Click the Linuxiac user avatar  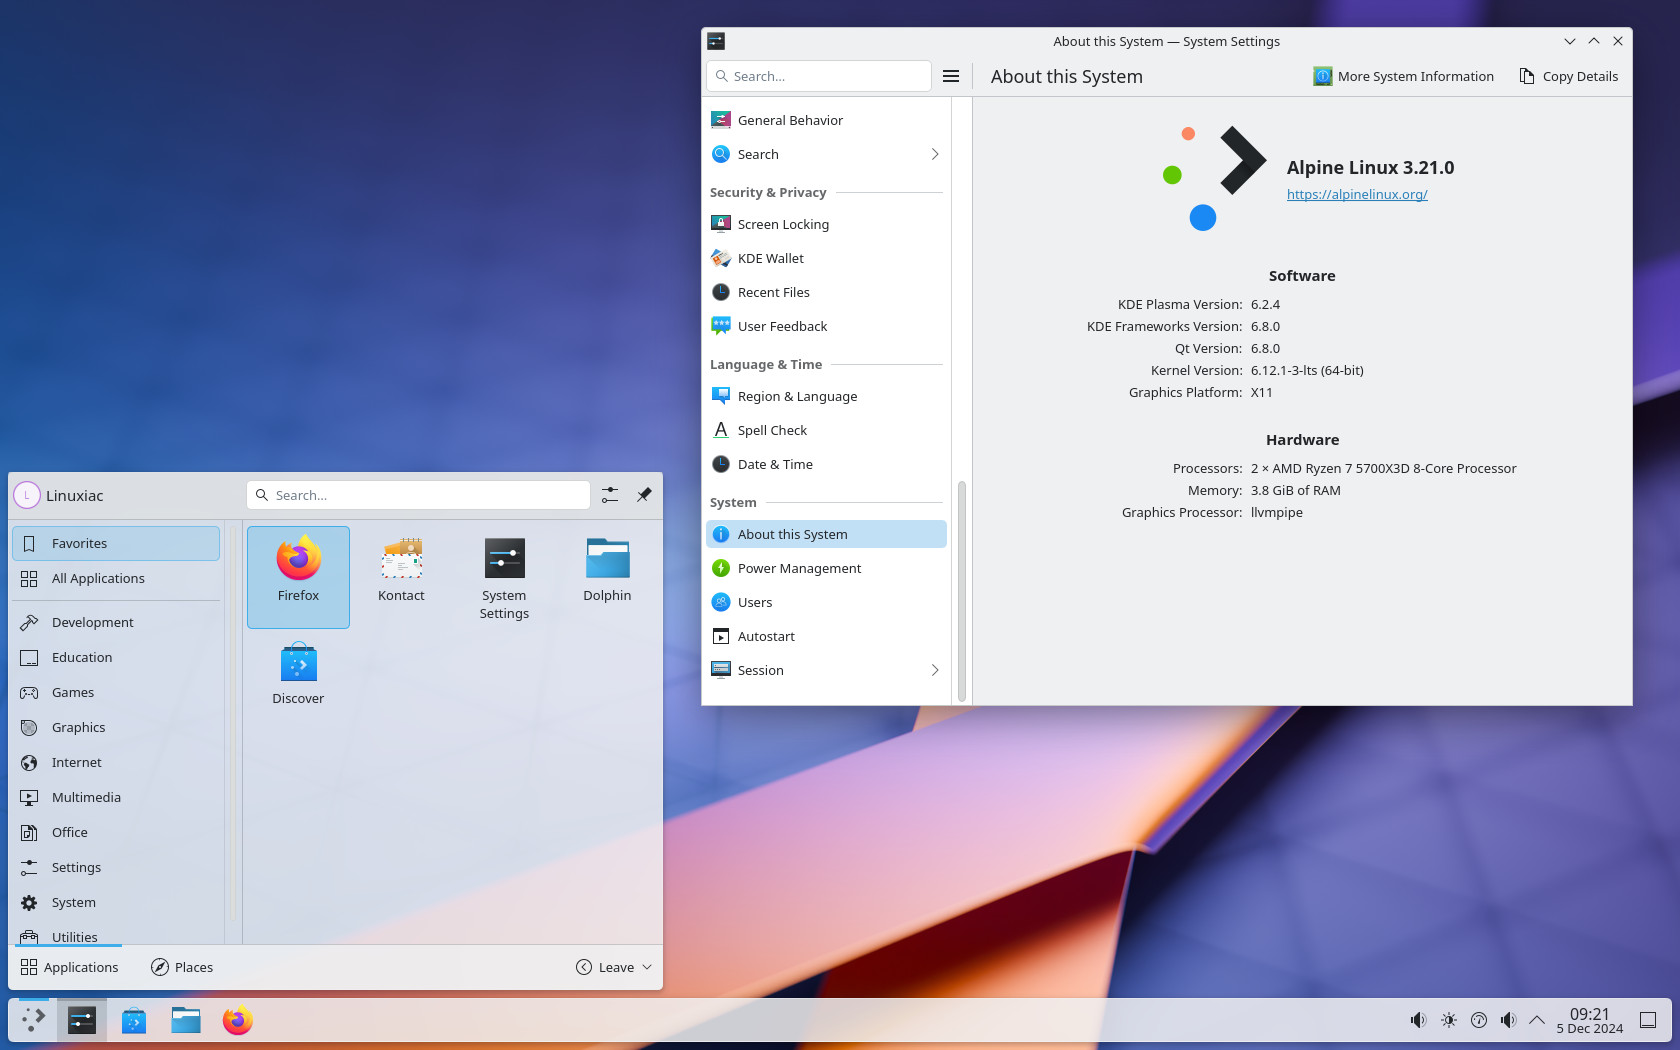click(x=27, y=495)
